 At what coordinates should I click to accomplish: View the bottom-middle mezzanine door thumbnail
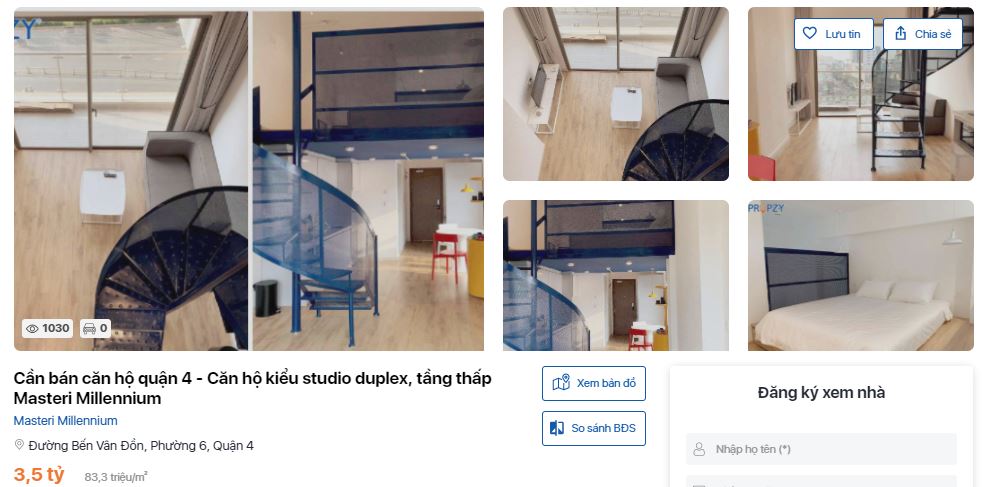tap(616, 275)
